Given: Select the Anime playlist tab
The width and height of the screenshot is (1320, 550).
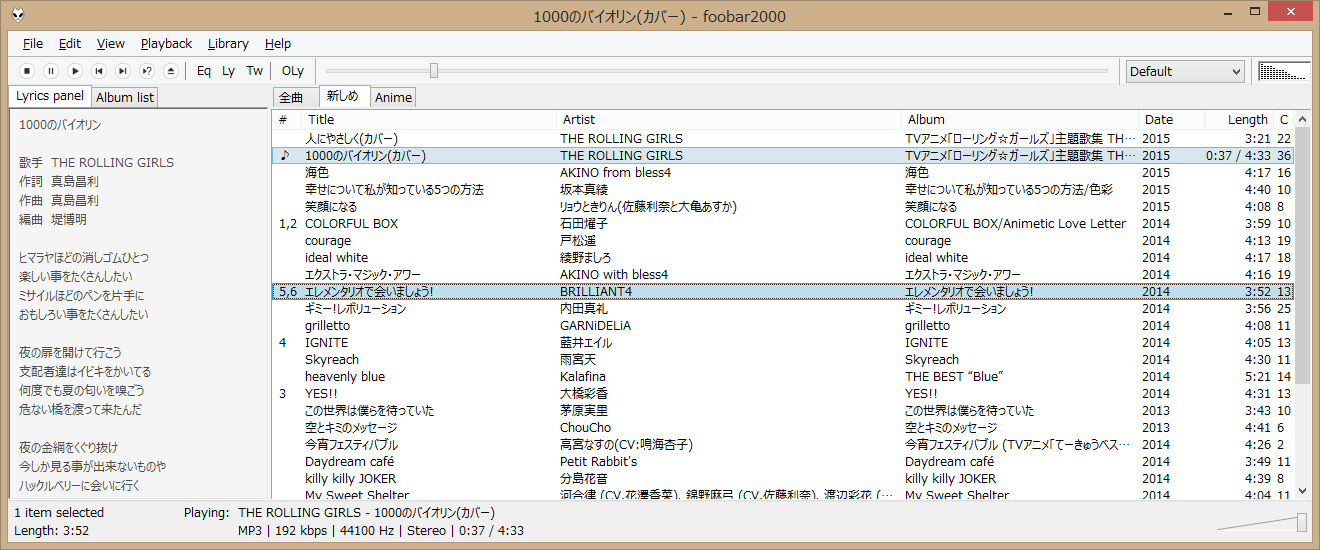Looking at the screenshot, I should [x=393, y=97].
